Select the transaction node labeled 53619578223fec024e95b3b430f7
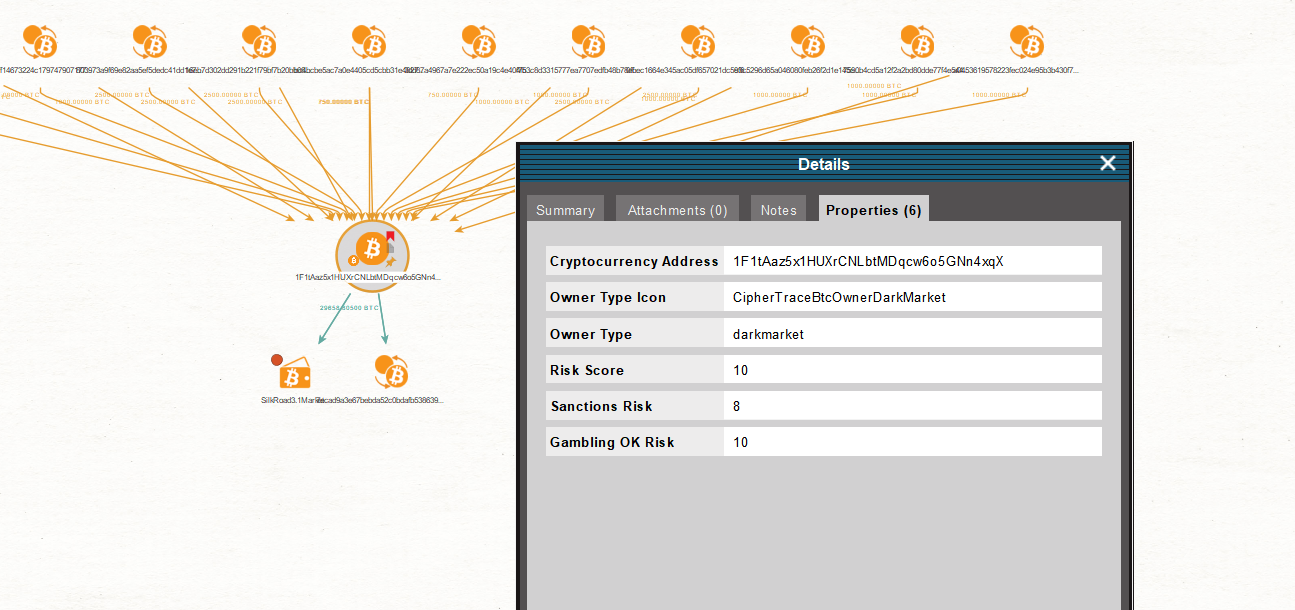This screenshot has width=1295, height=610. [1028, 42]
